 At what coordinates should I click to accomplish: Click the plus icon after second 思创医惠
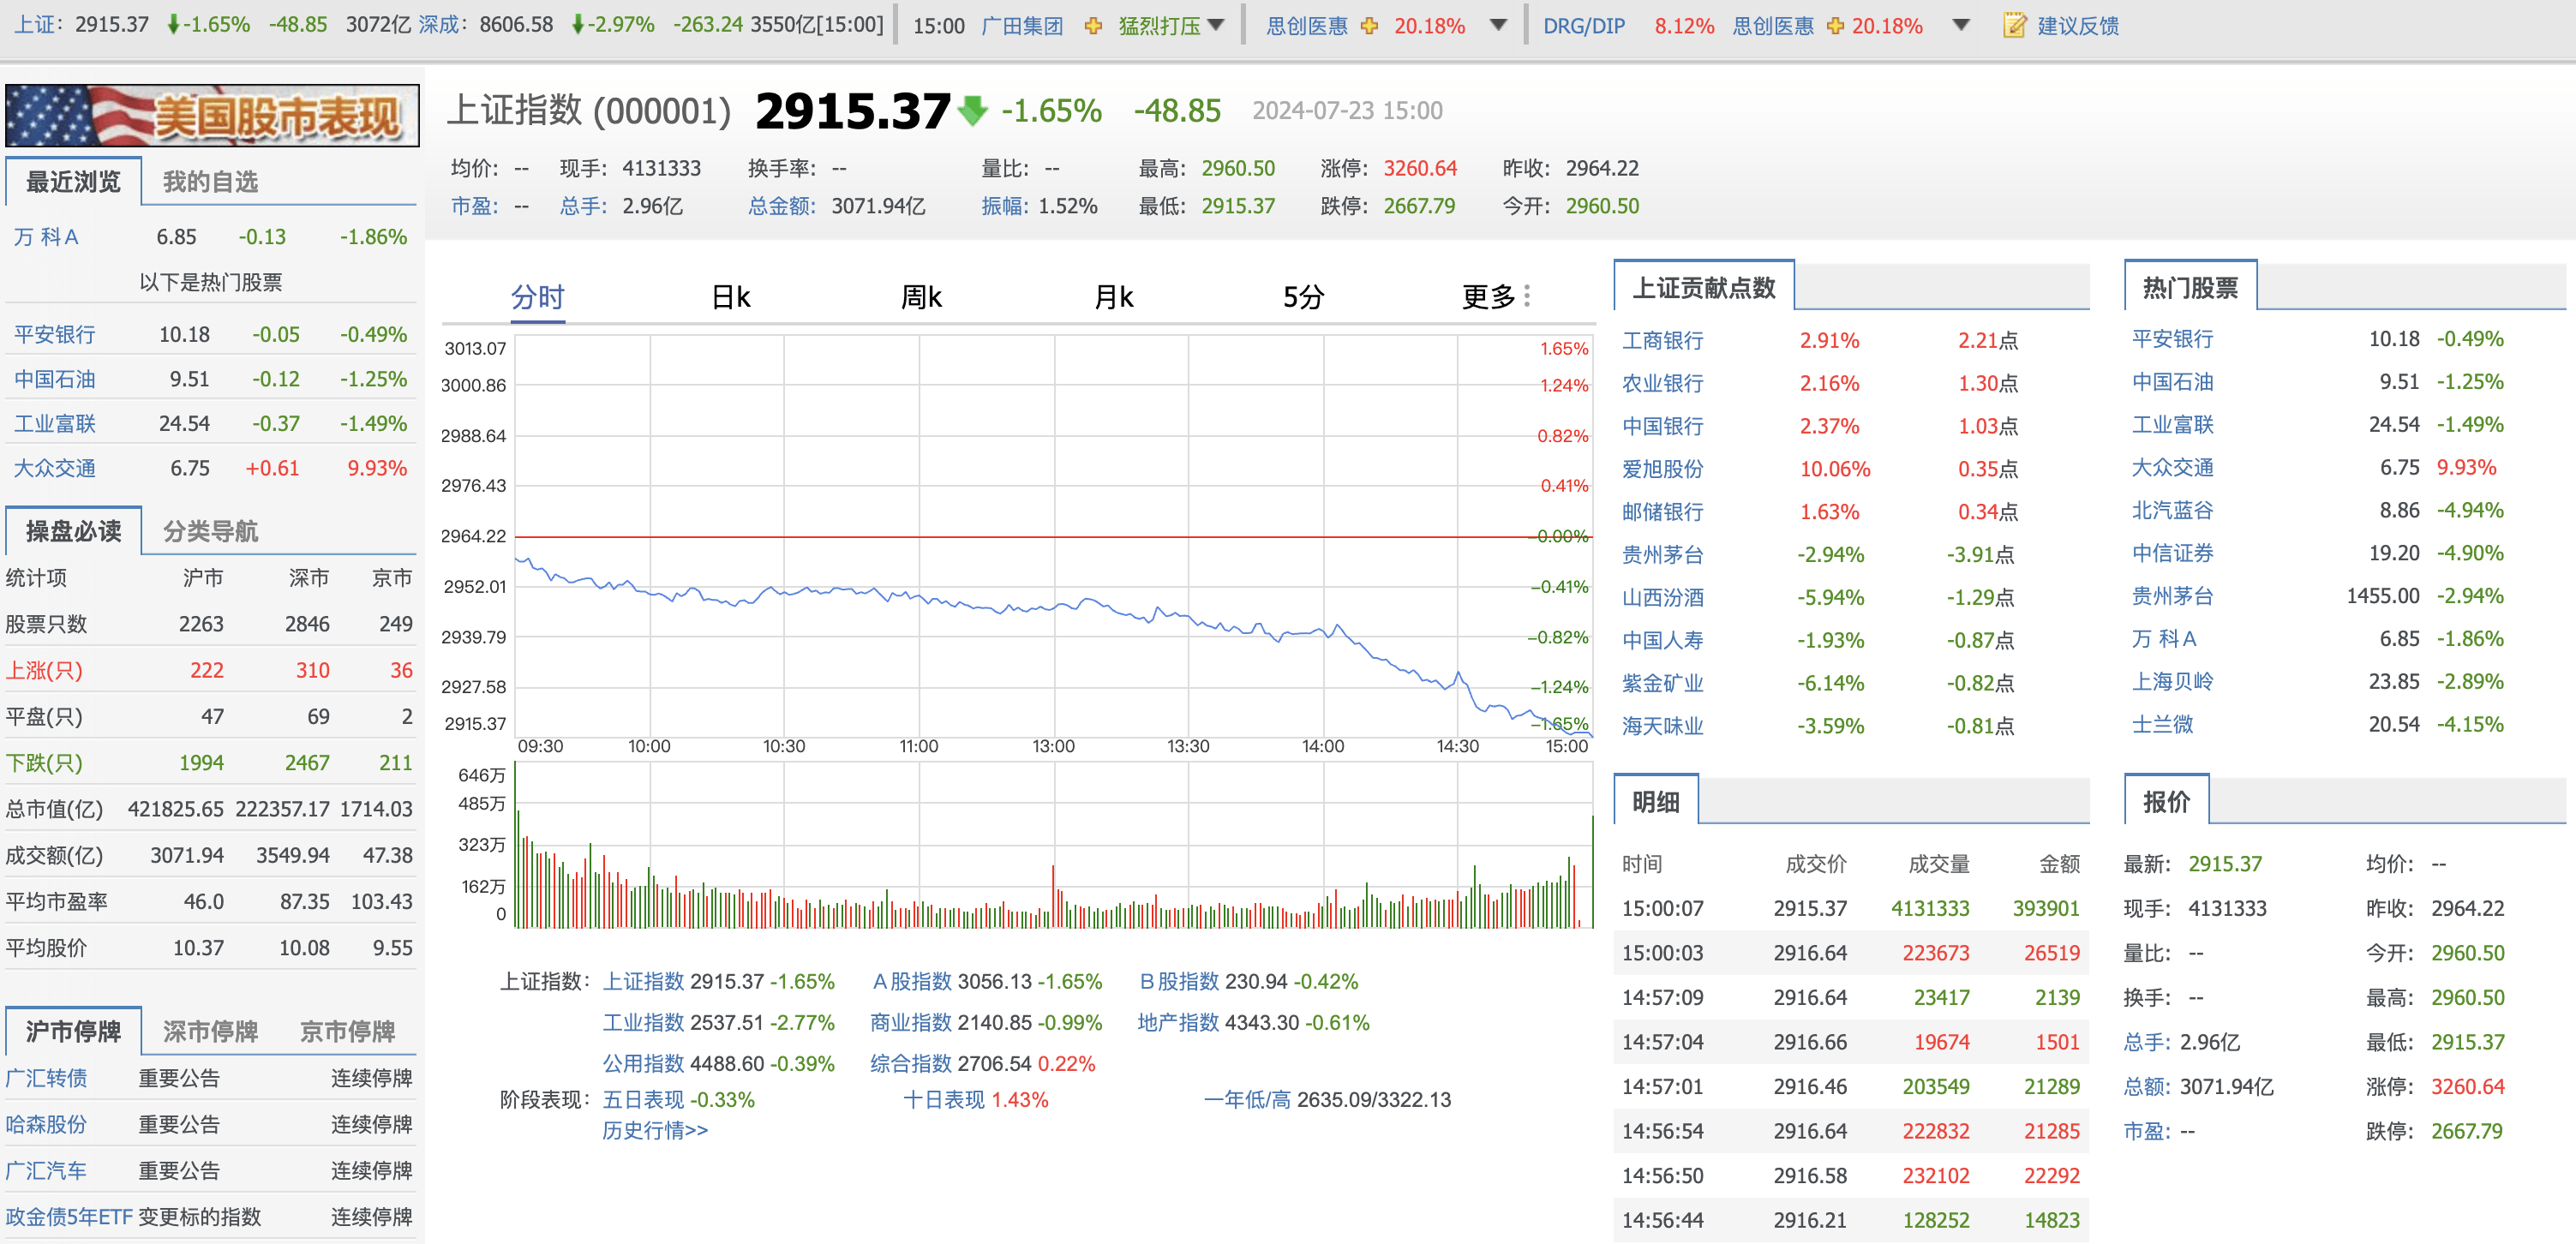tap(1835, 26)
